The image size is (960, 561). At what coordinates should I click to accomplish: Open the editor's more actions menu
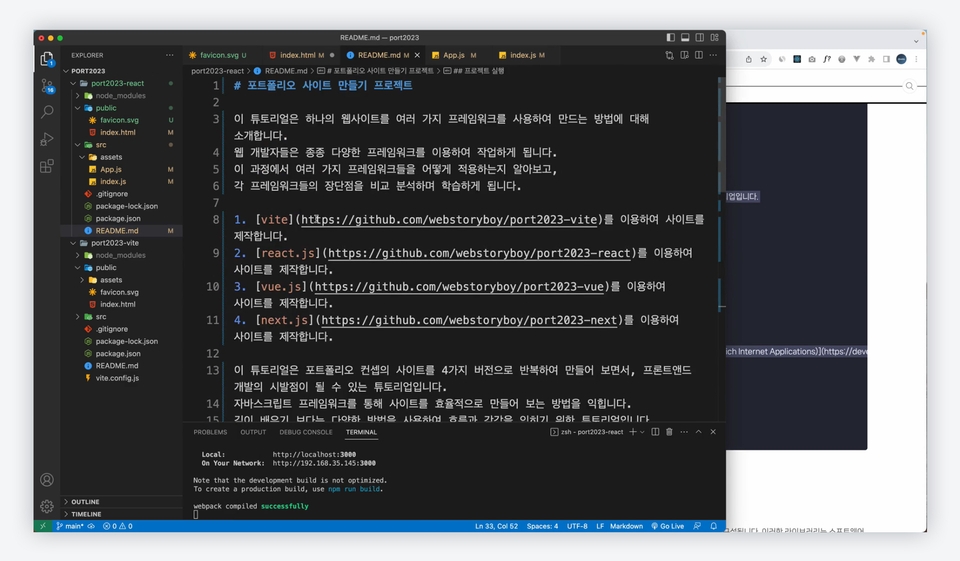pos(713,55)
